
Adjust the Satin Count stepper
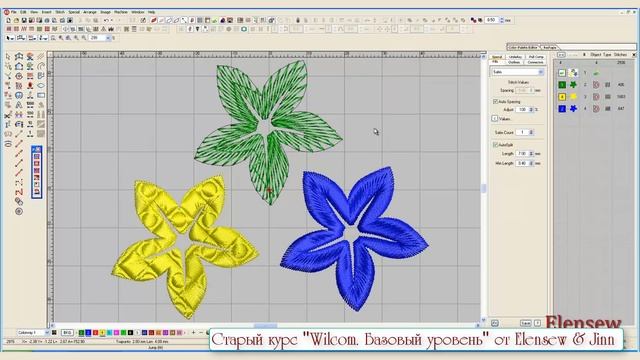[531, 132]
